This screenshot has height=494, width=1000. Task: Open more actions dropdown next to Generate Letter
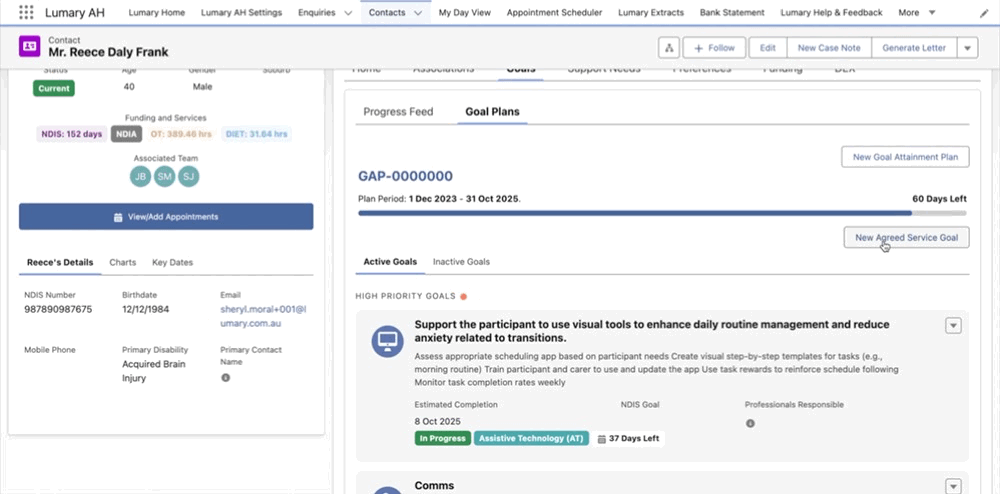tap(967, 48)
